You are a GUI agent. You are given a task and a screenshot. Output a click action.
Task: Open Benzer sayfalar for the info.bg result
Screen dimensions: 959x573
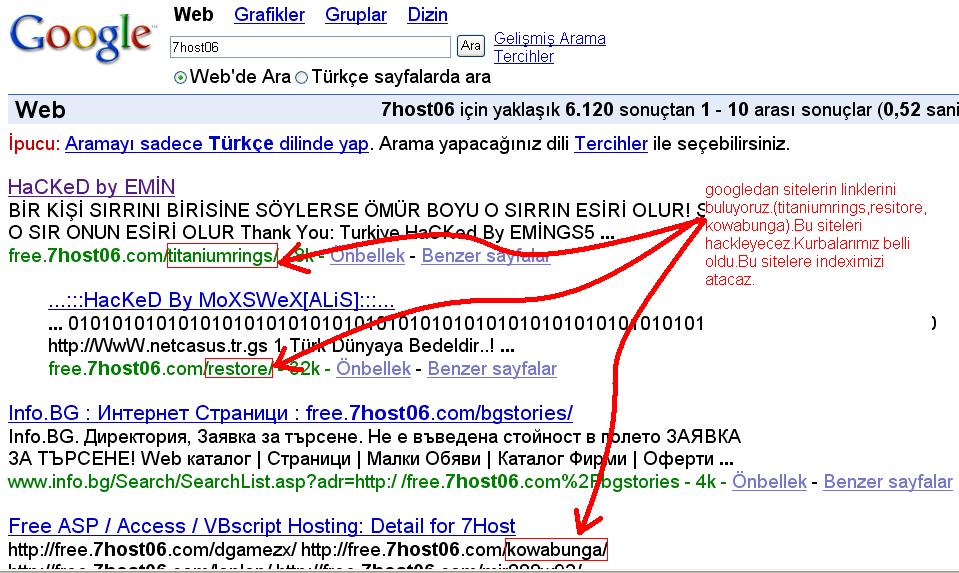(x=888, y=482)
